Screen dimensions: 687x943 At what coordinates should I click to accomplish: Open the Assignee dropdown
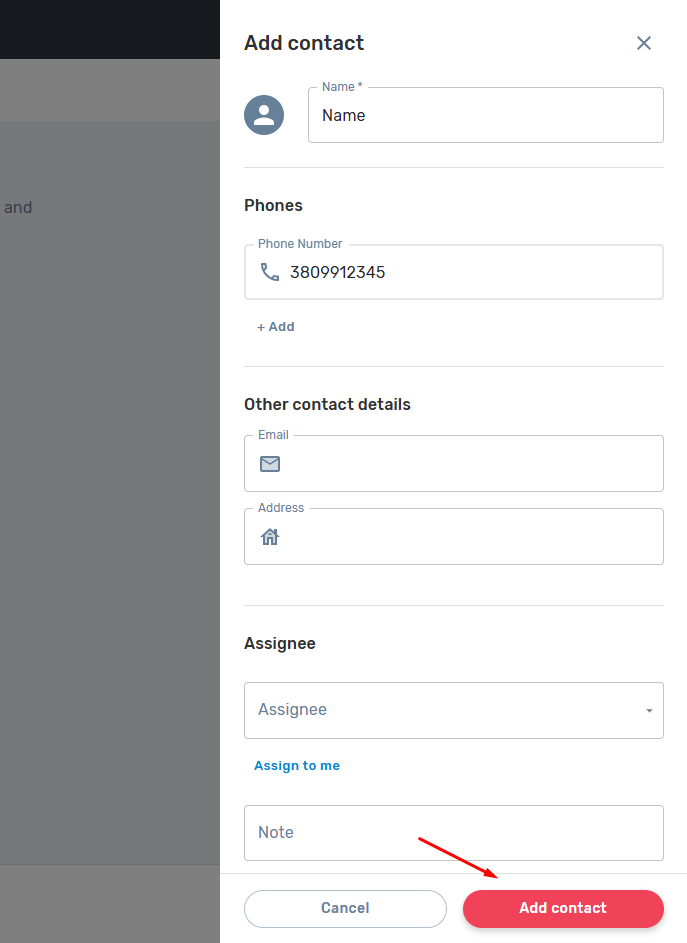click(440, 710)
